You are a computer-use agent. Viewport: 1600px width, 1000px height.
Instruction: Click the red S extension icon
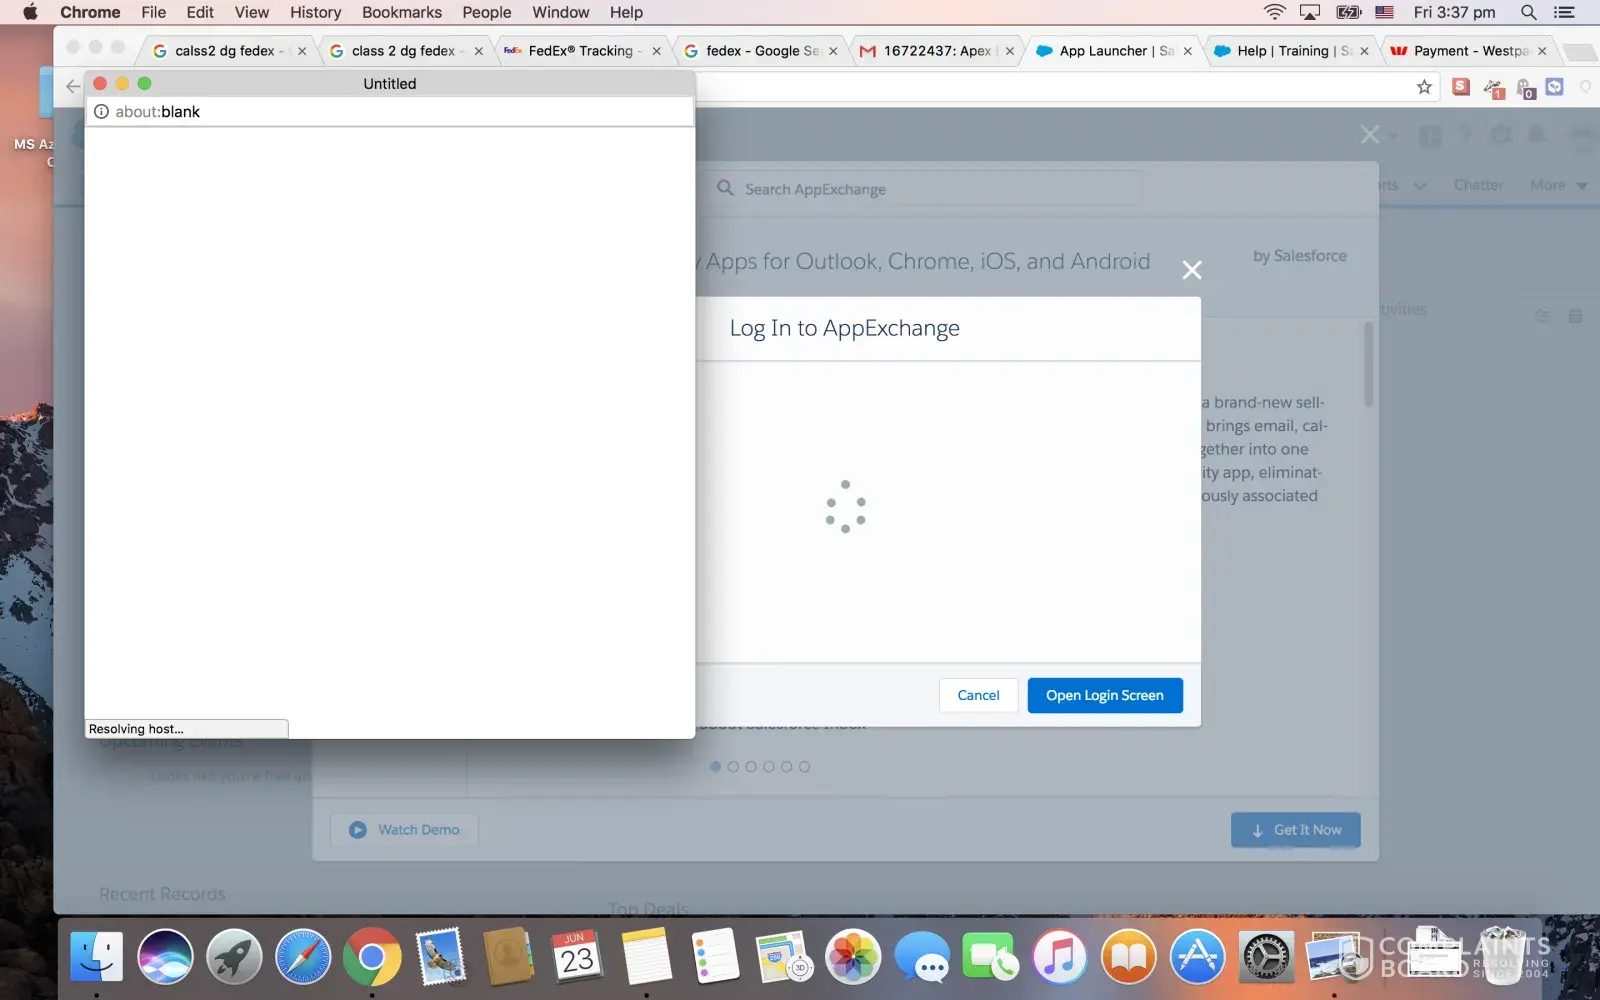click(x=1461, y=87)
